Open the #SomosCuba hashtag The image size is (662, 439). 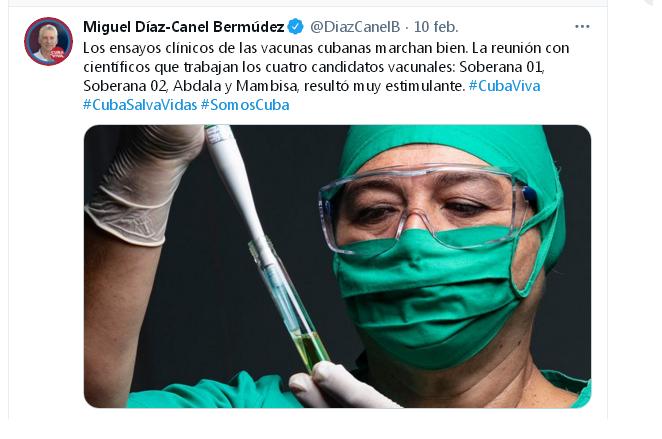pos(245,105)
